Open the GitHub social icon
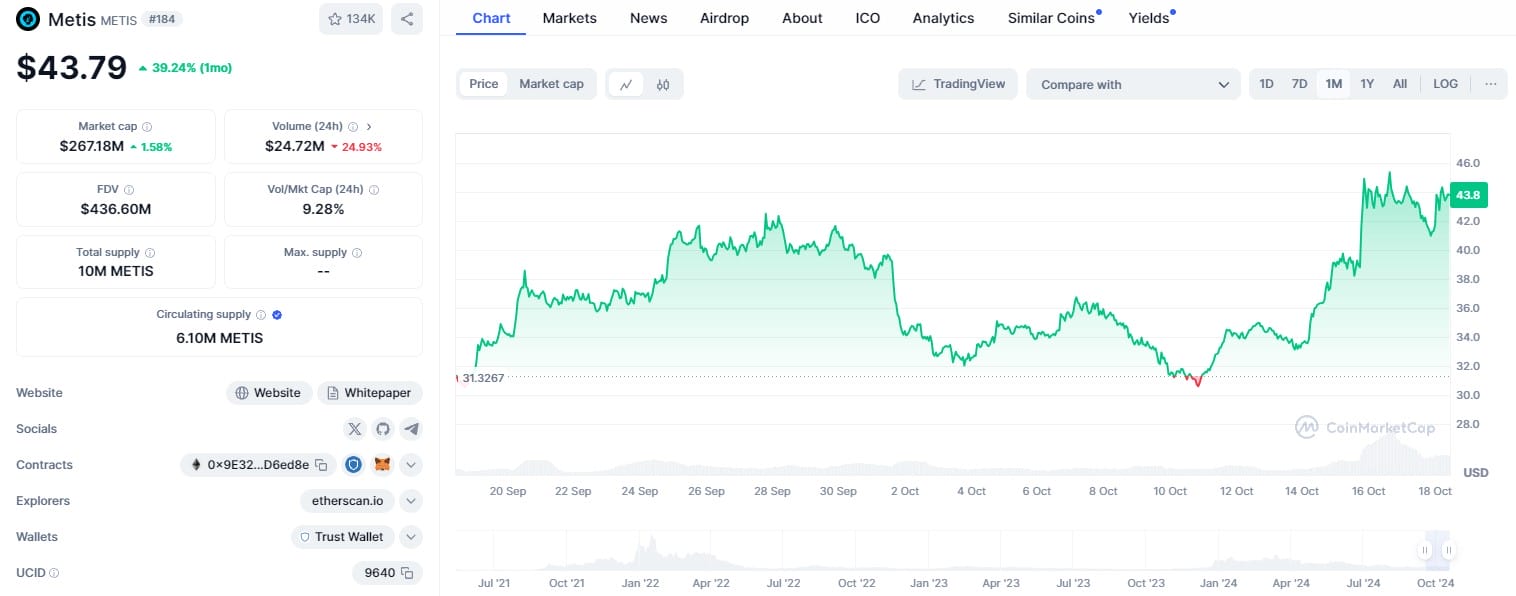Screen dimensions: 1516x596 pos(382,429)
